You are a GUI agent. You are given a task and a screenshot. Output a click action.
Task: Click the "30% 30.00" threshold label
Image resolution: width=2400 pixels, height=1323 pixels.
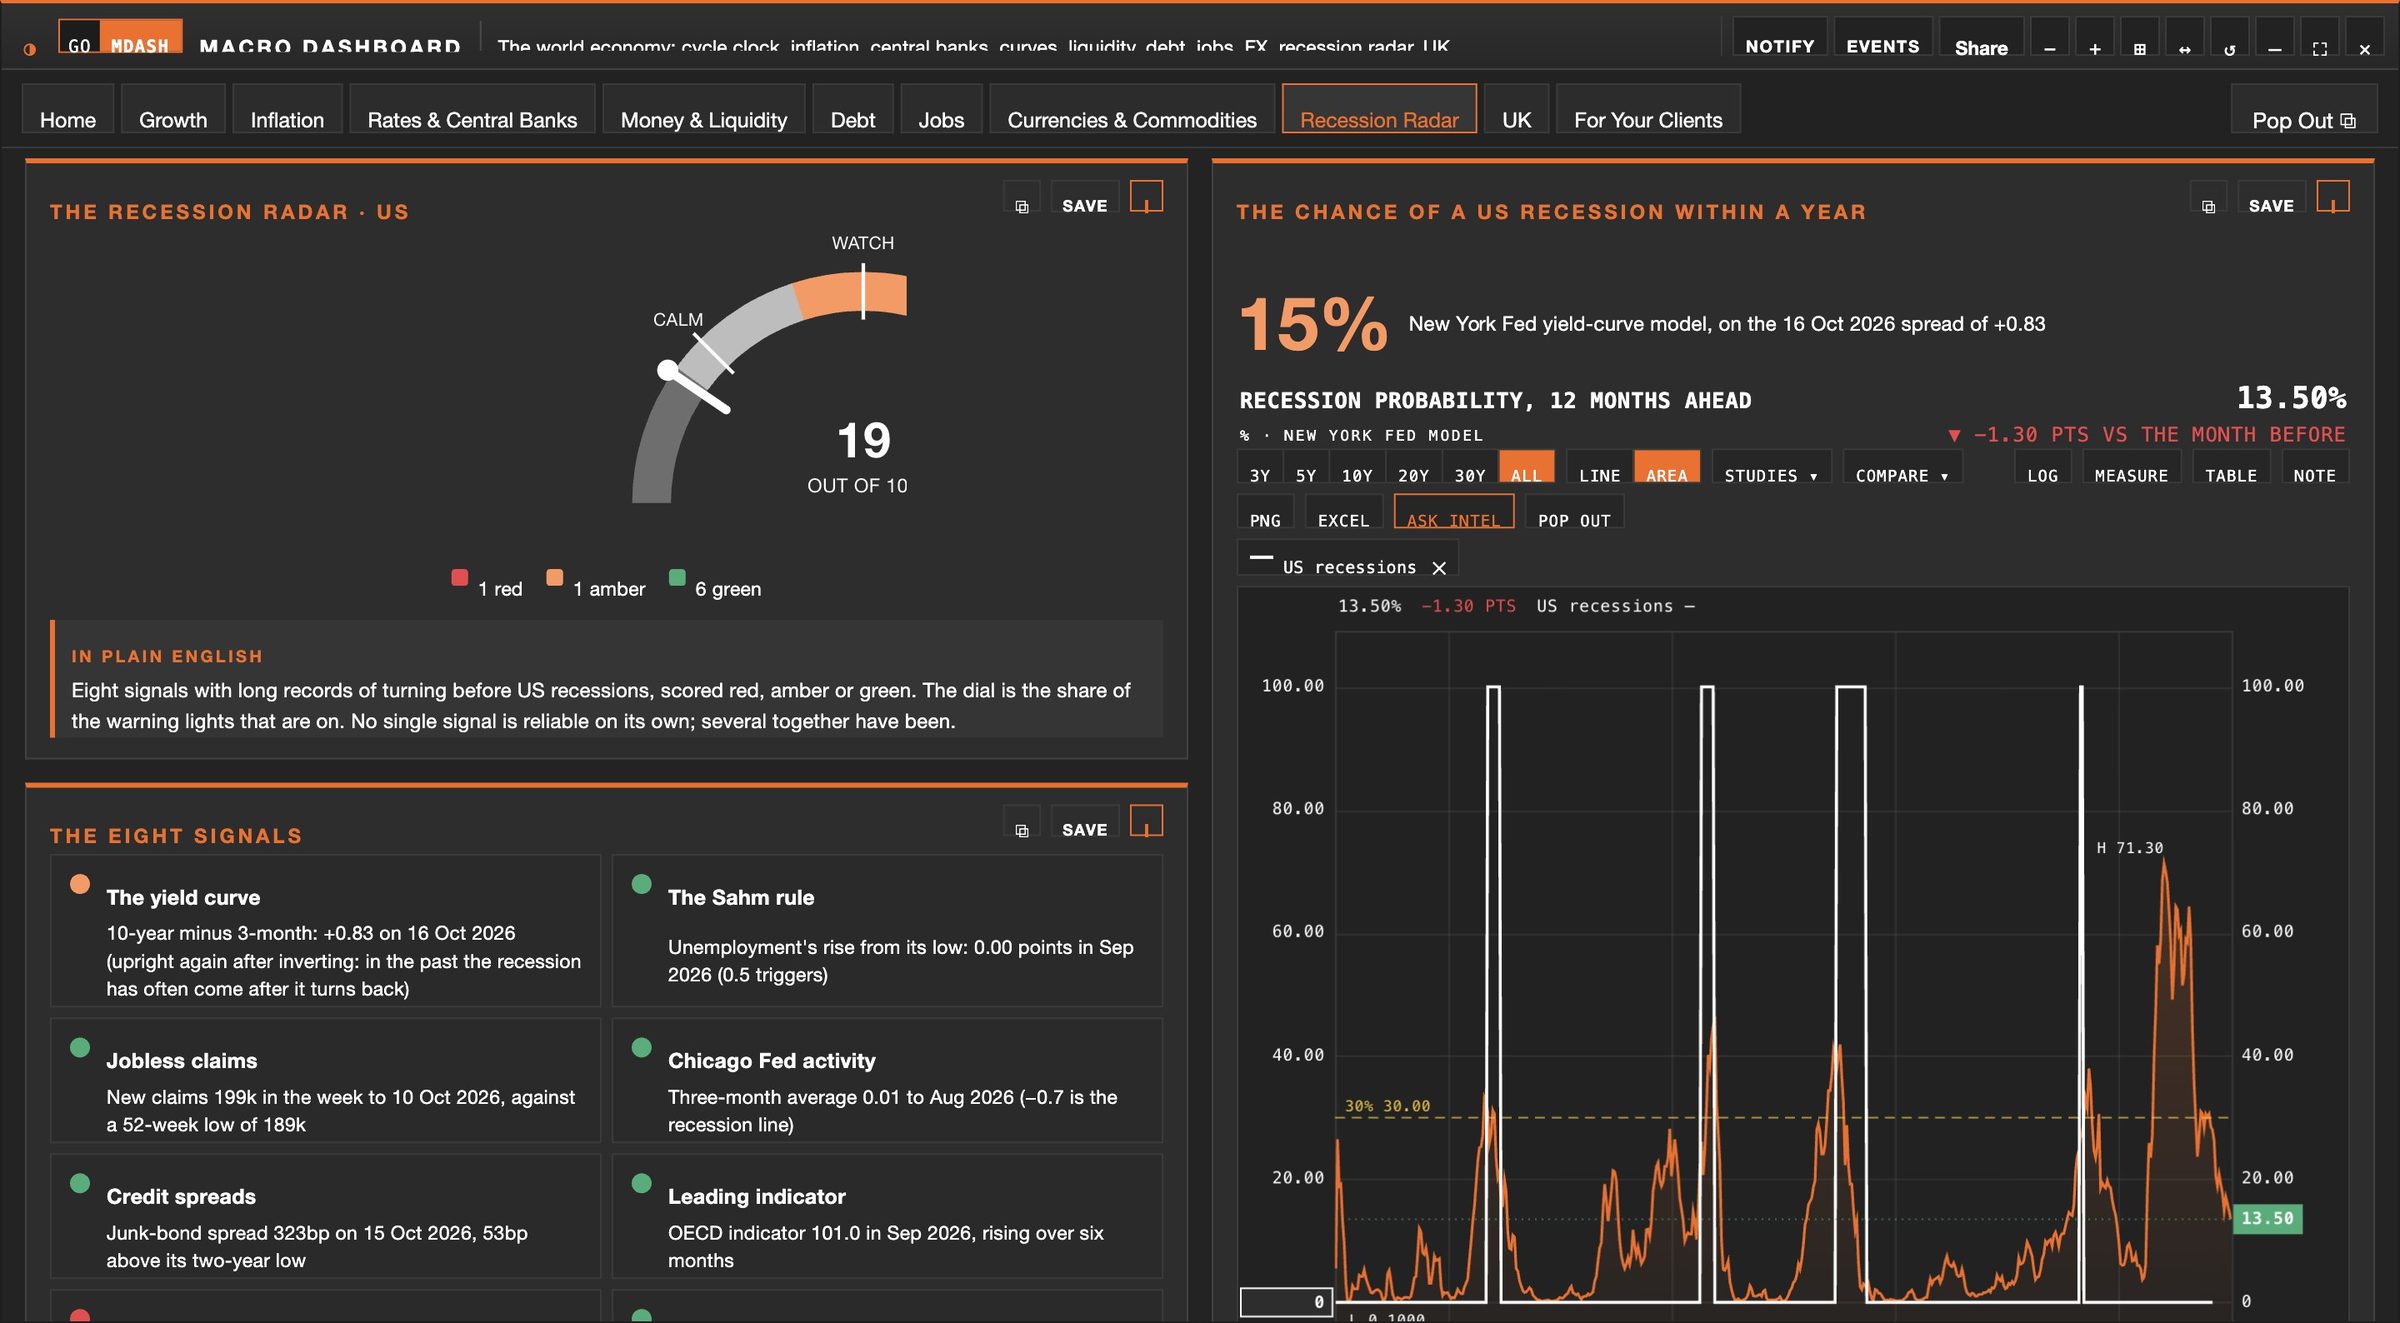coord(1387,1106)
